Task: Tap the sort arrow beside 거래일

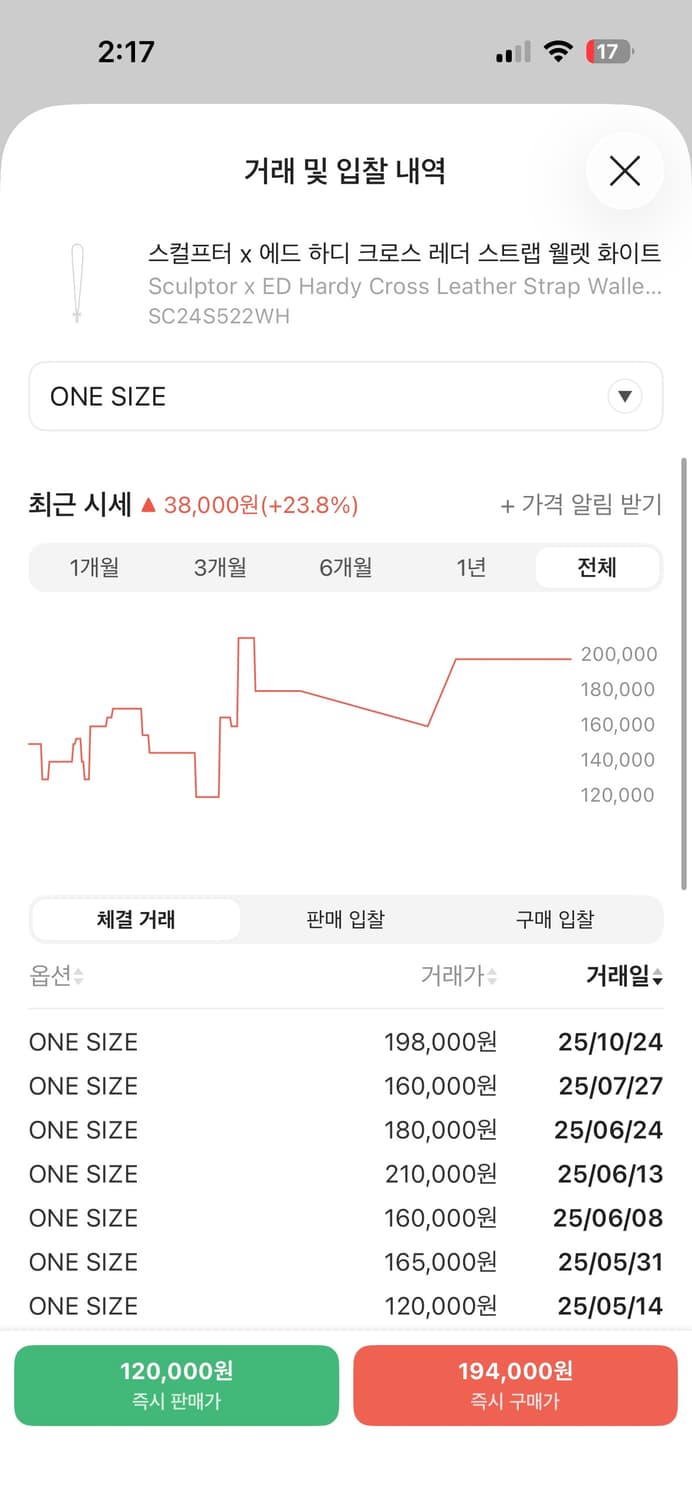Action: click(660, 977)
